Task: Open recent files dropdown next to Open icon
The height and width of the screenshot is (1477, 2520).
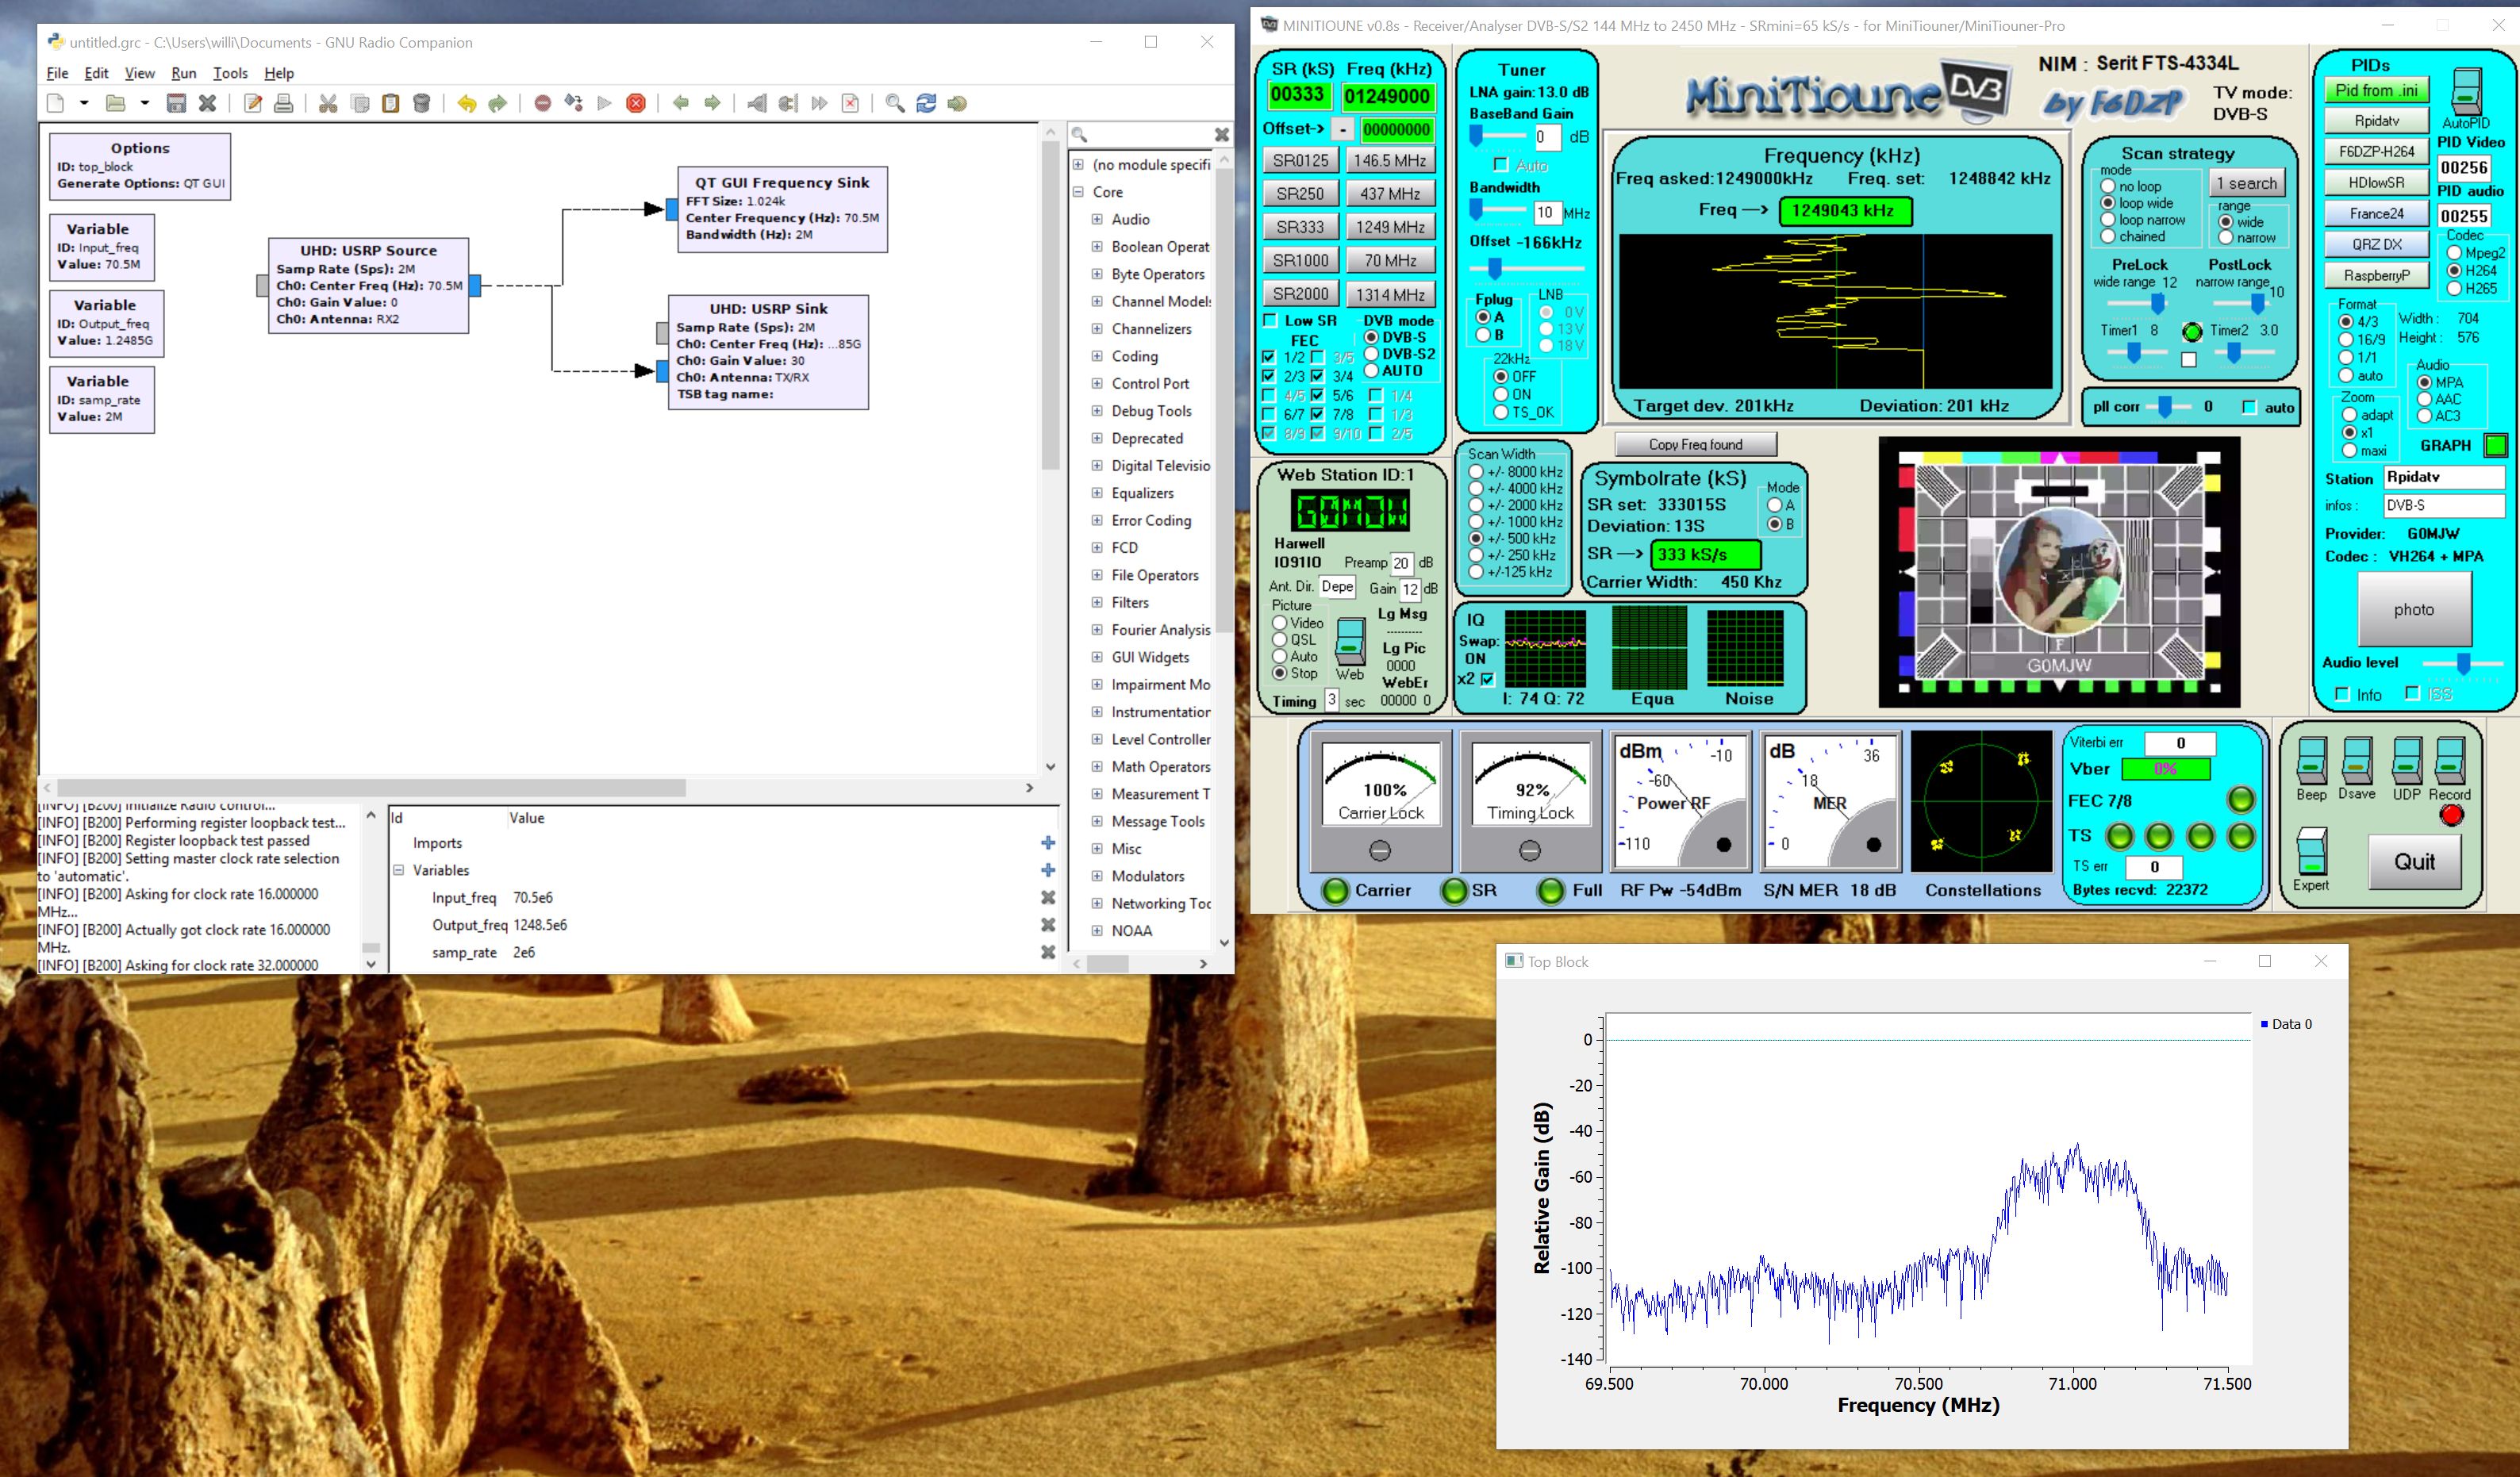Action: click(144, 103)
